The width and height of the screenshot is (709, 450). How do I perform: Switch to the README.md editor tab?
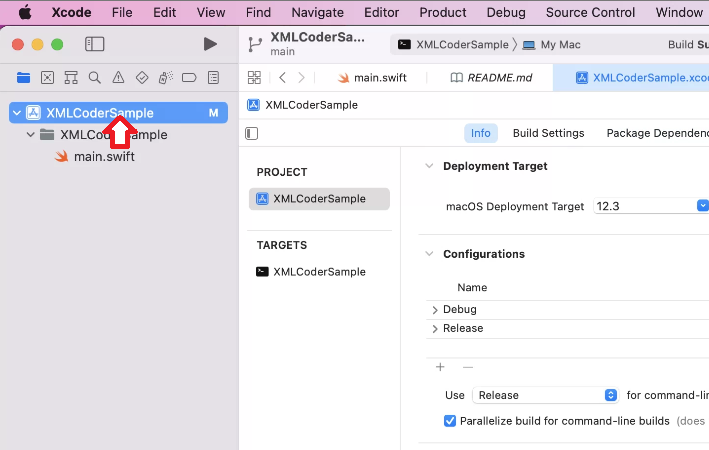click(x=491, y=77)
